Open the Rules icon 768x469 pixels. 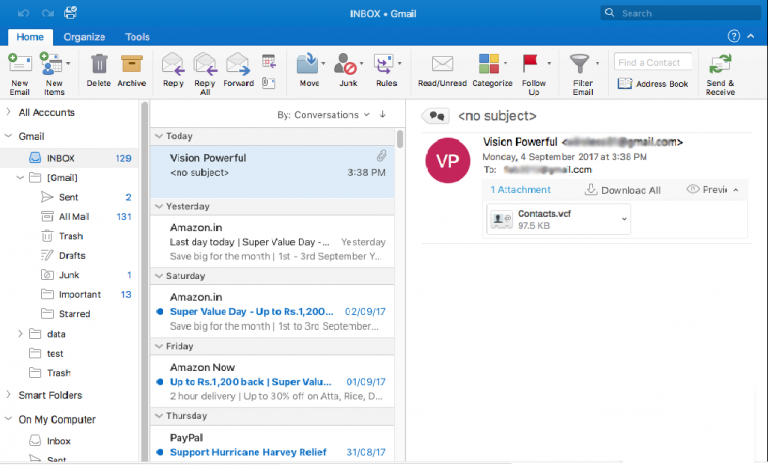coord(384,64)
